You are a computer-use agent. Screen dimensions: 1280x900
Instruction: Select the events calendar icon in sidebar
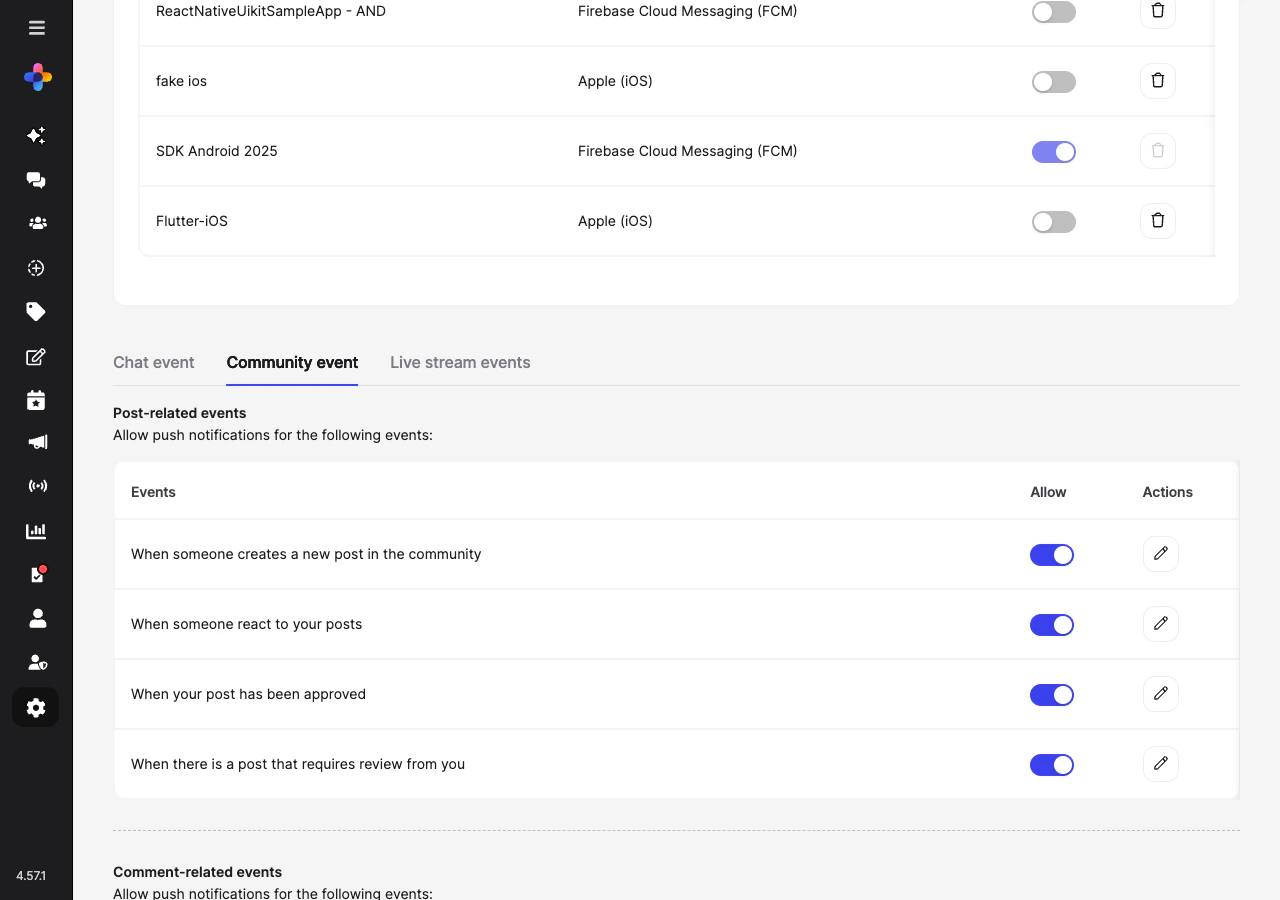point(36,399)
